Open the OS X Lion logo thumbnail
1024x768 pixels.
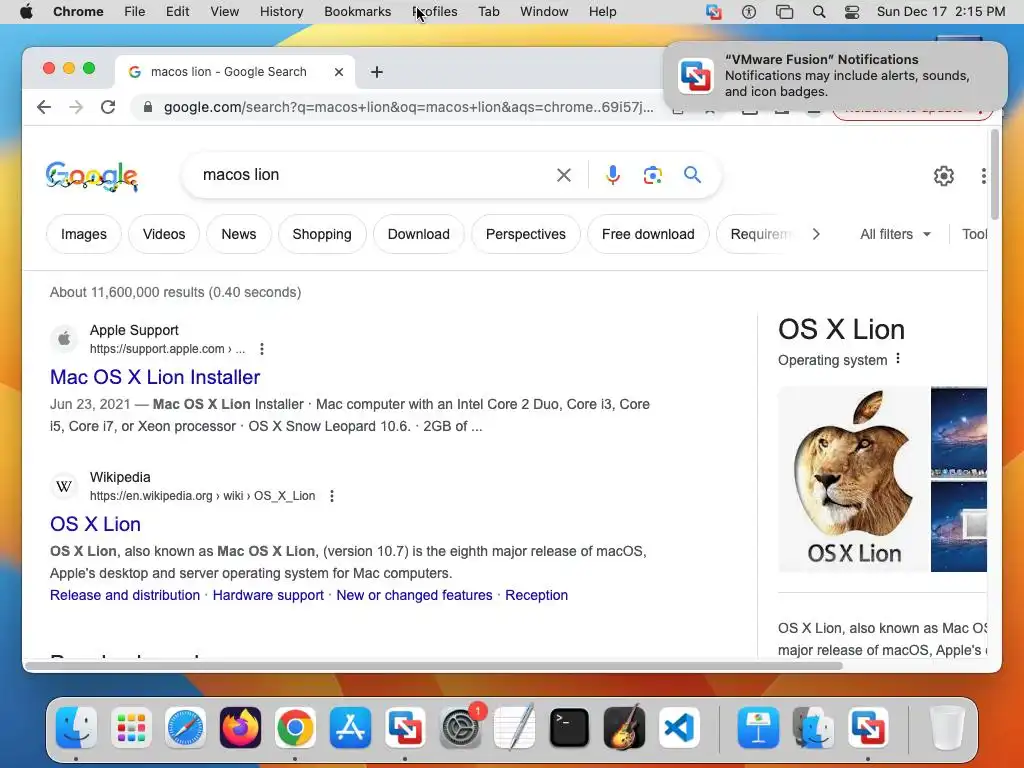pos(854,479)
